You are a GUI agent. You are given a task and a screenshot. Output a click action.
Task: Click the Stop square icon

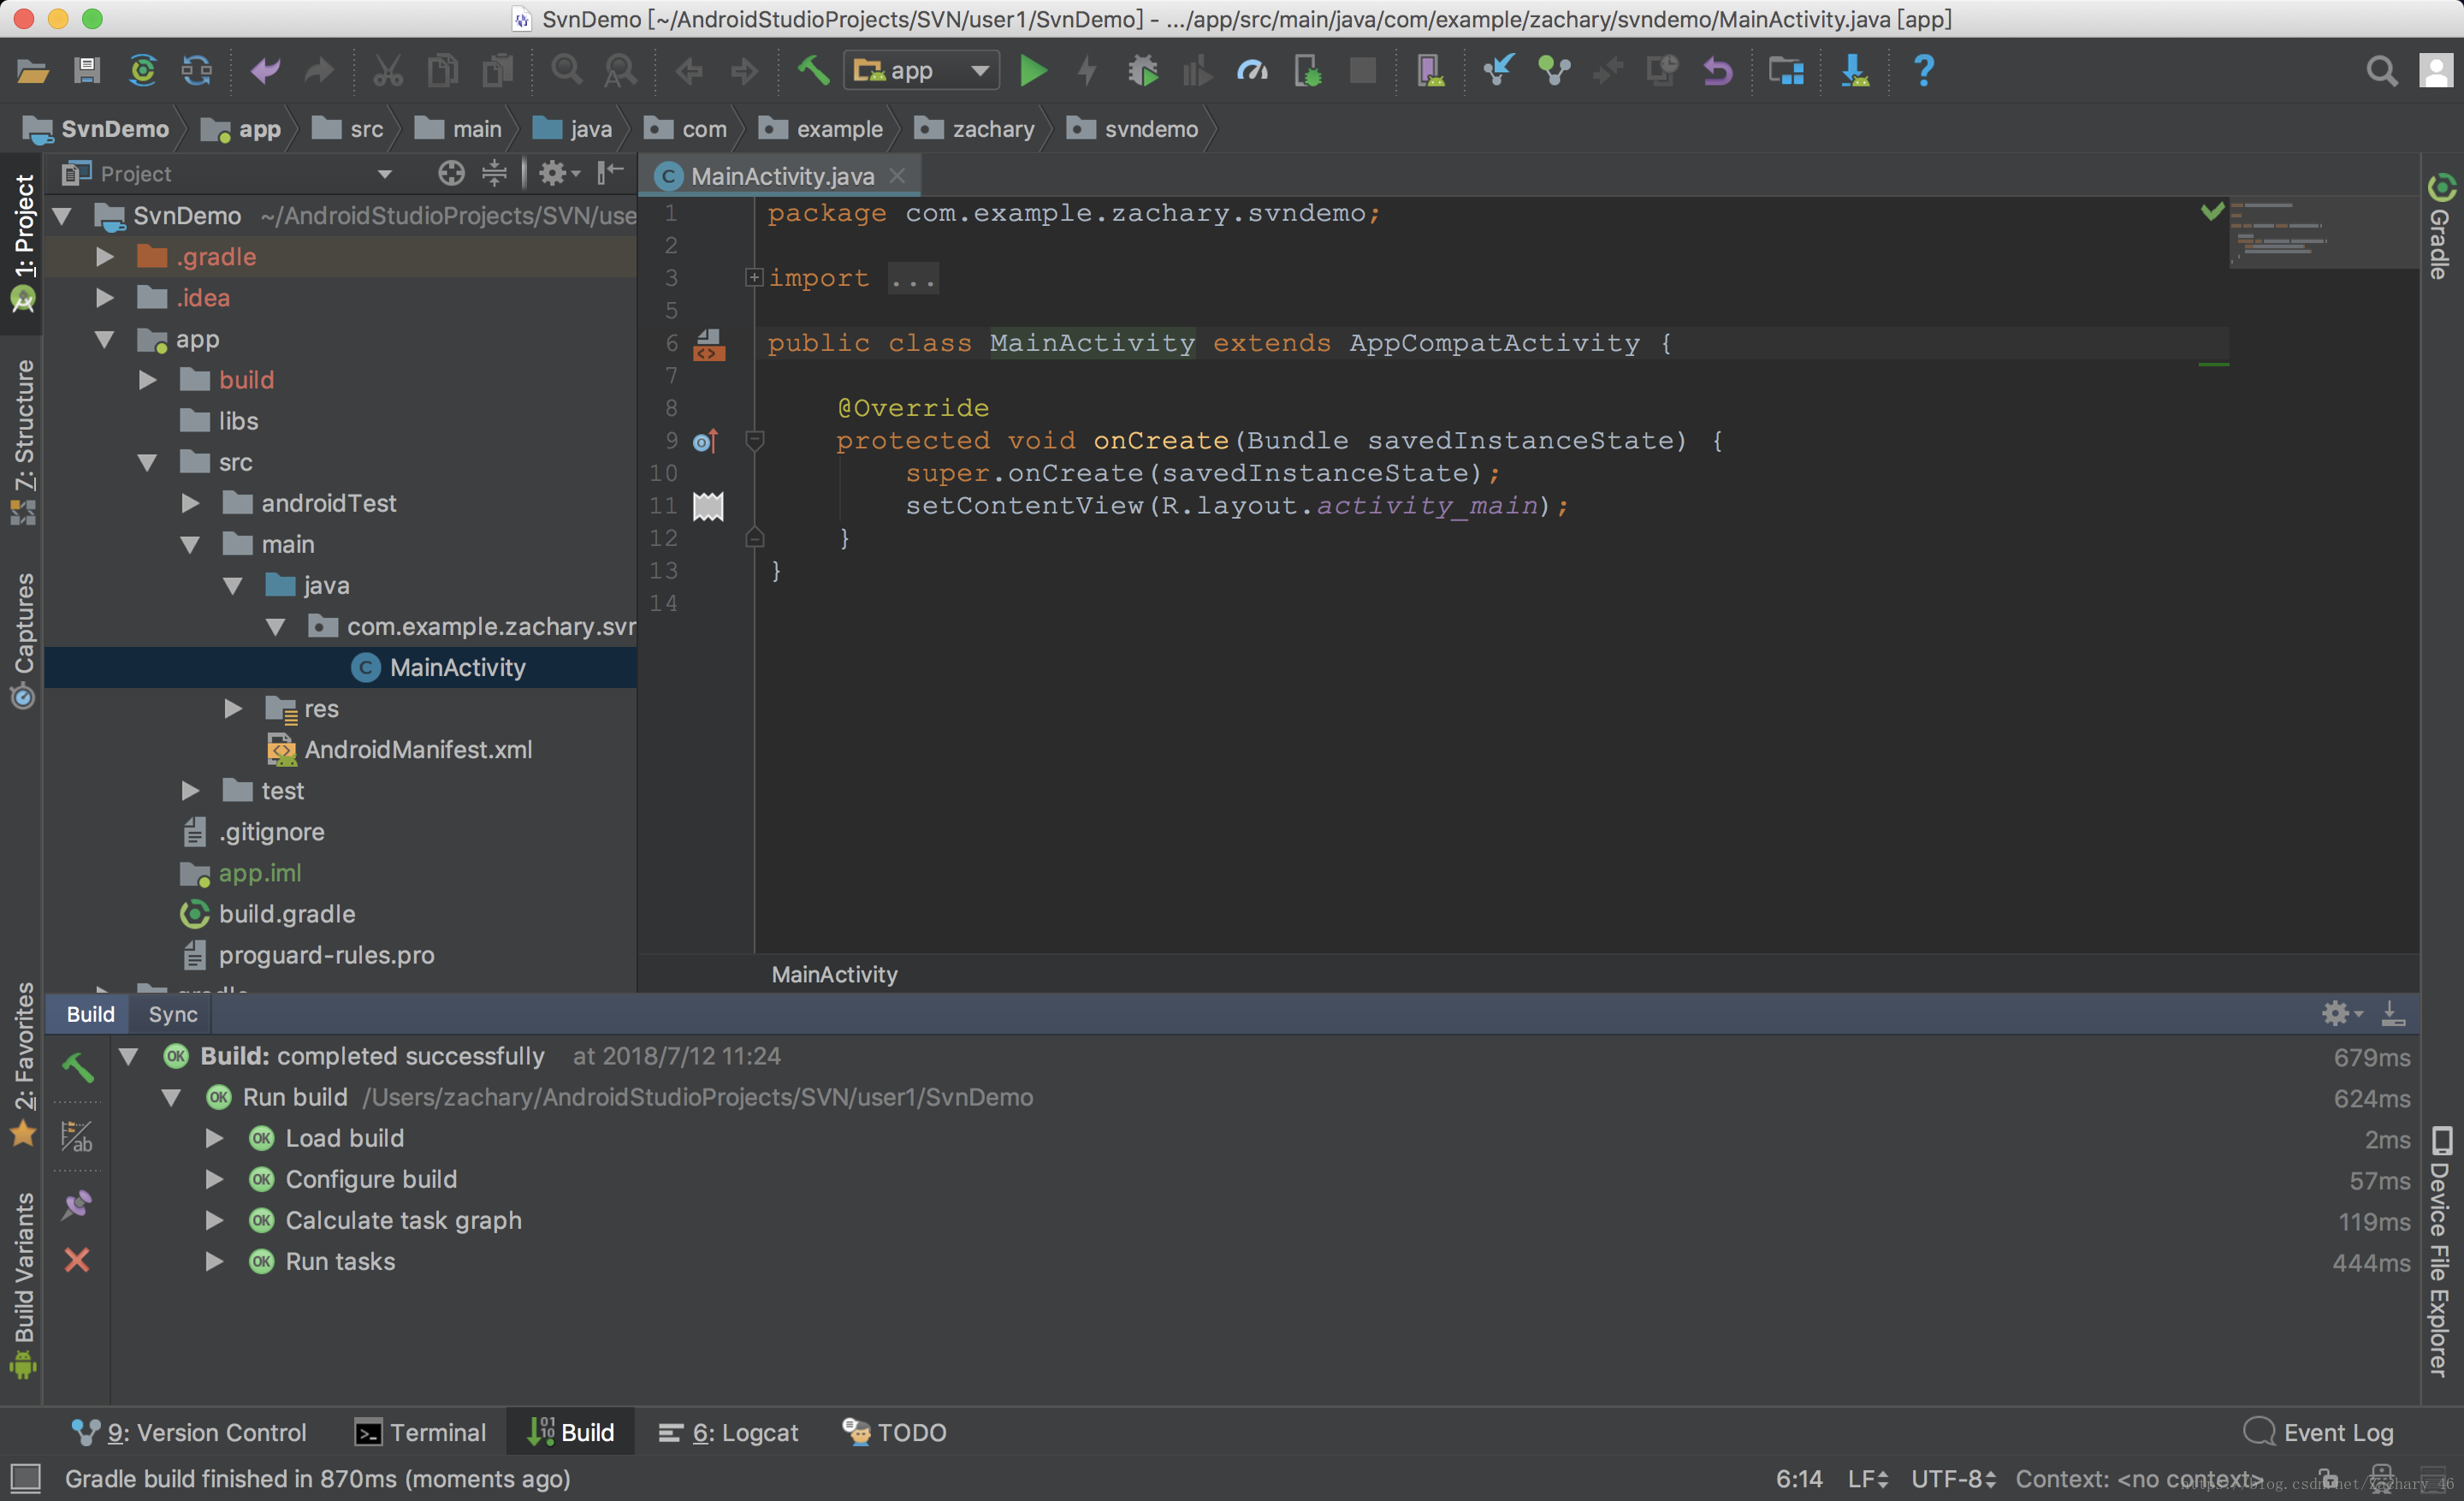point(1362,71)
